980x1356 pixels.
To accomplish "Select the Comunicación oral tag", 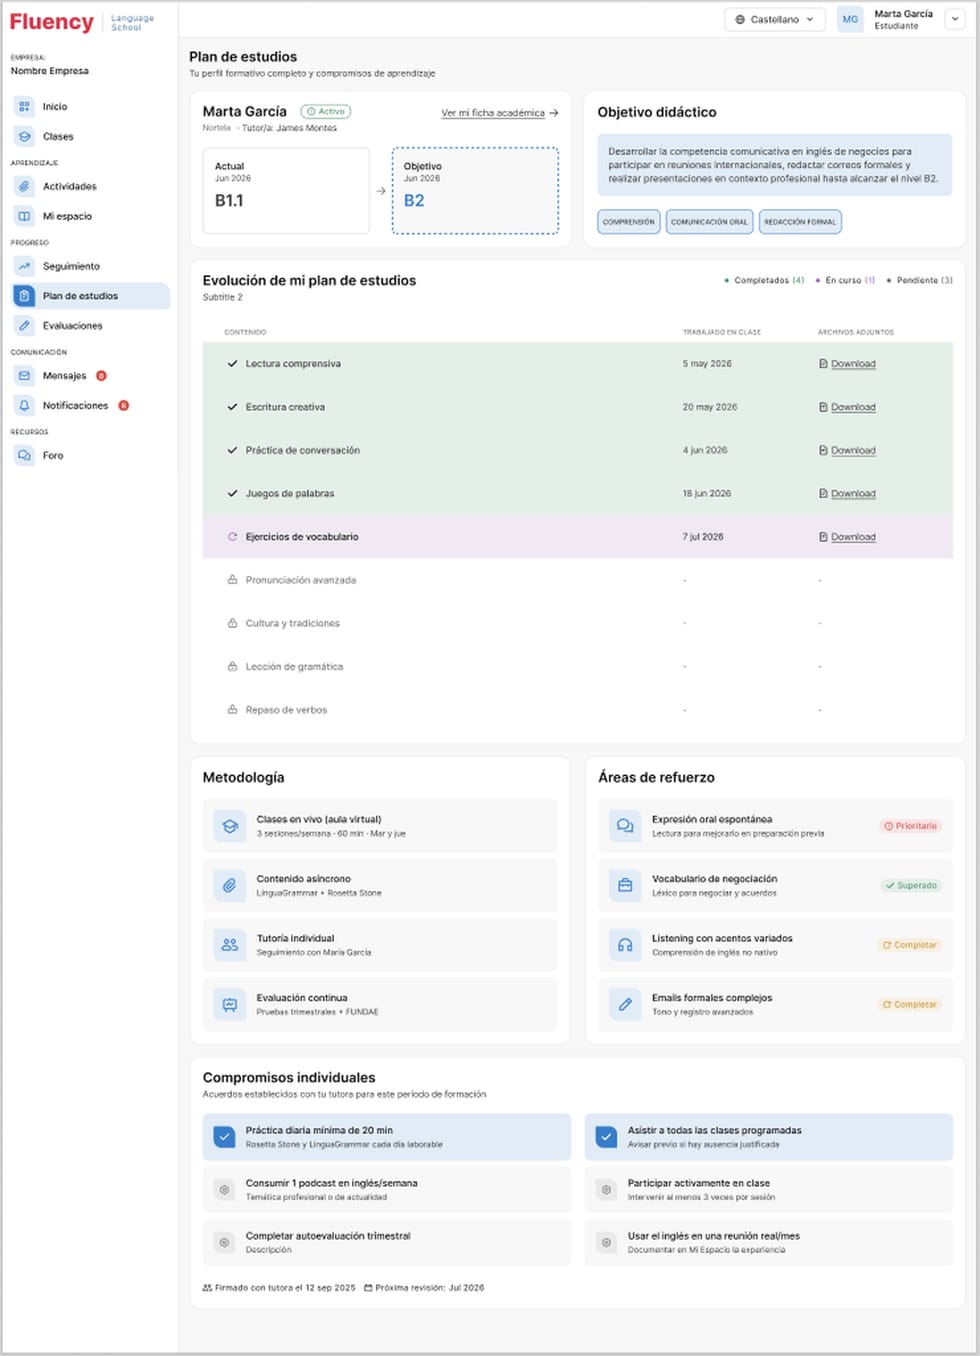I will coord(709,222).
